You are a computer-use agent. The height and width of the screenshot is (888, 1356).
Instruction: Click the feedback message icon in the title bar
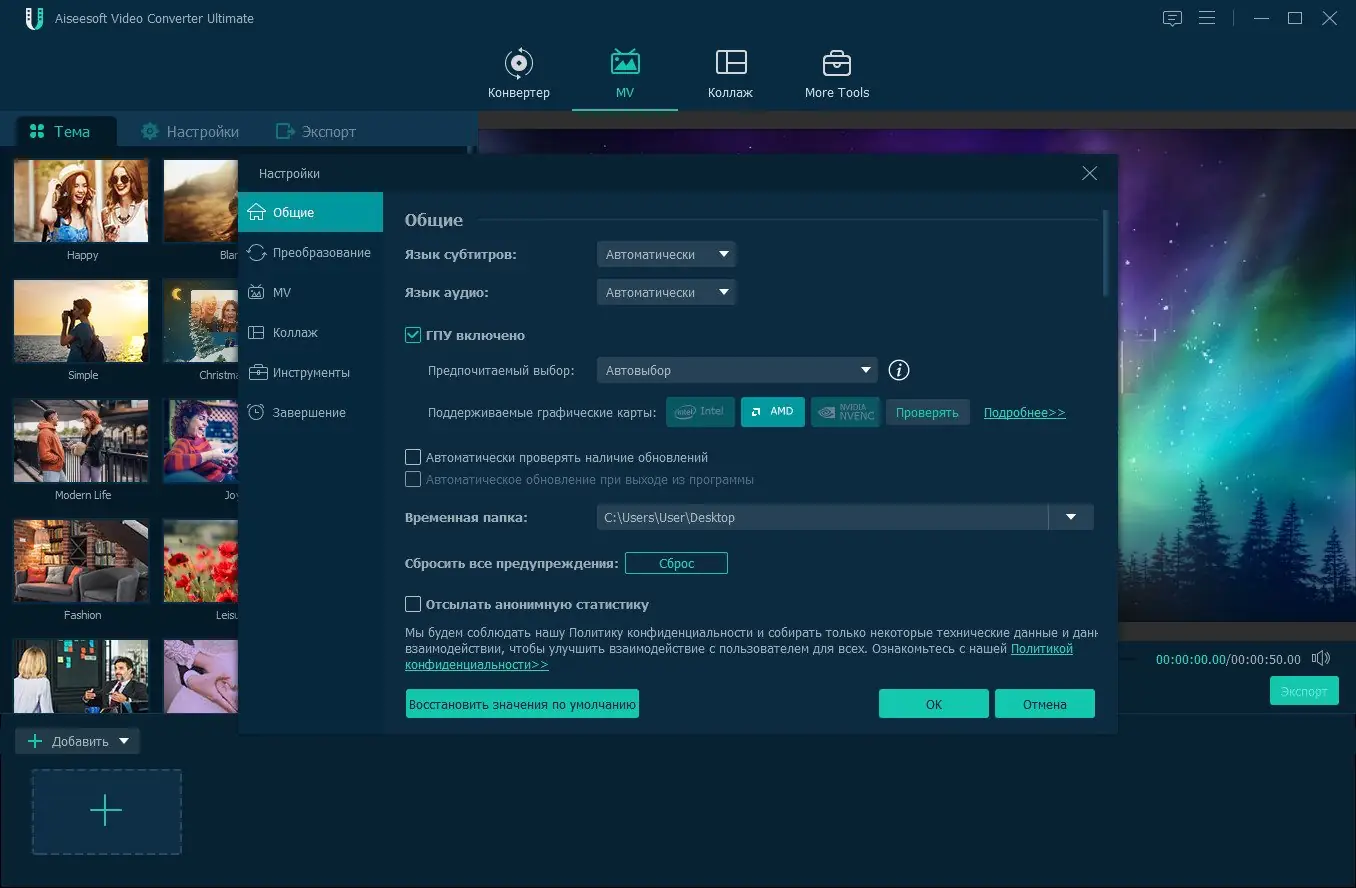[x=1172, y=18]
